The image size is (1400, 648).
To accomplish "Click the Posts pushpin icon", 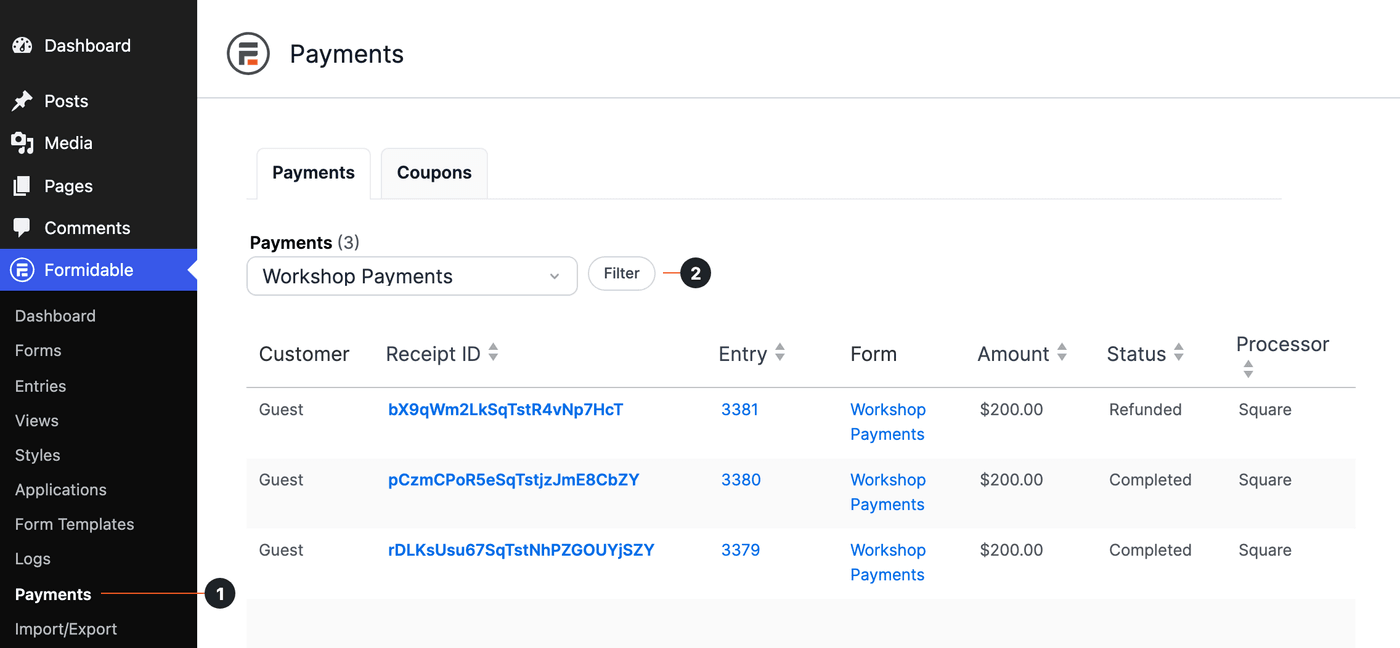I will [x=22, y=101].
